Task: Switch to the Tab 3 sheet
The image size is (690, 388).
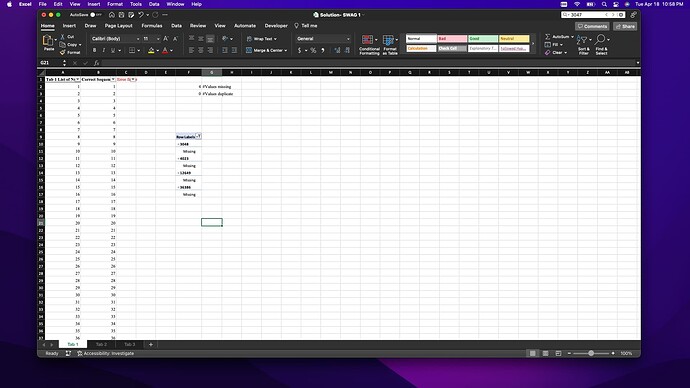Action: coord(129,344)
